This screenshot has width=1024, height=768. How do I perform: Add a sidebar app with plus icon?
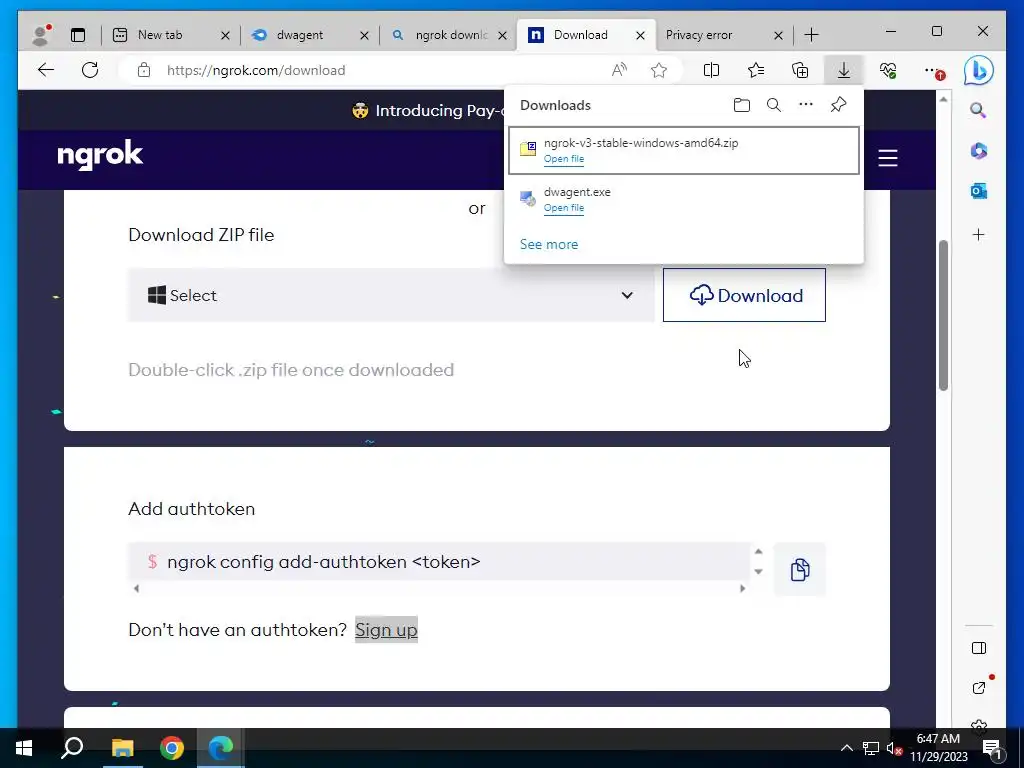(978, 234)
